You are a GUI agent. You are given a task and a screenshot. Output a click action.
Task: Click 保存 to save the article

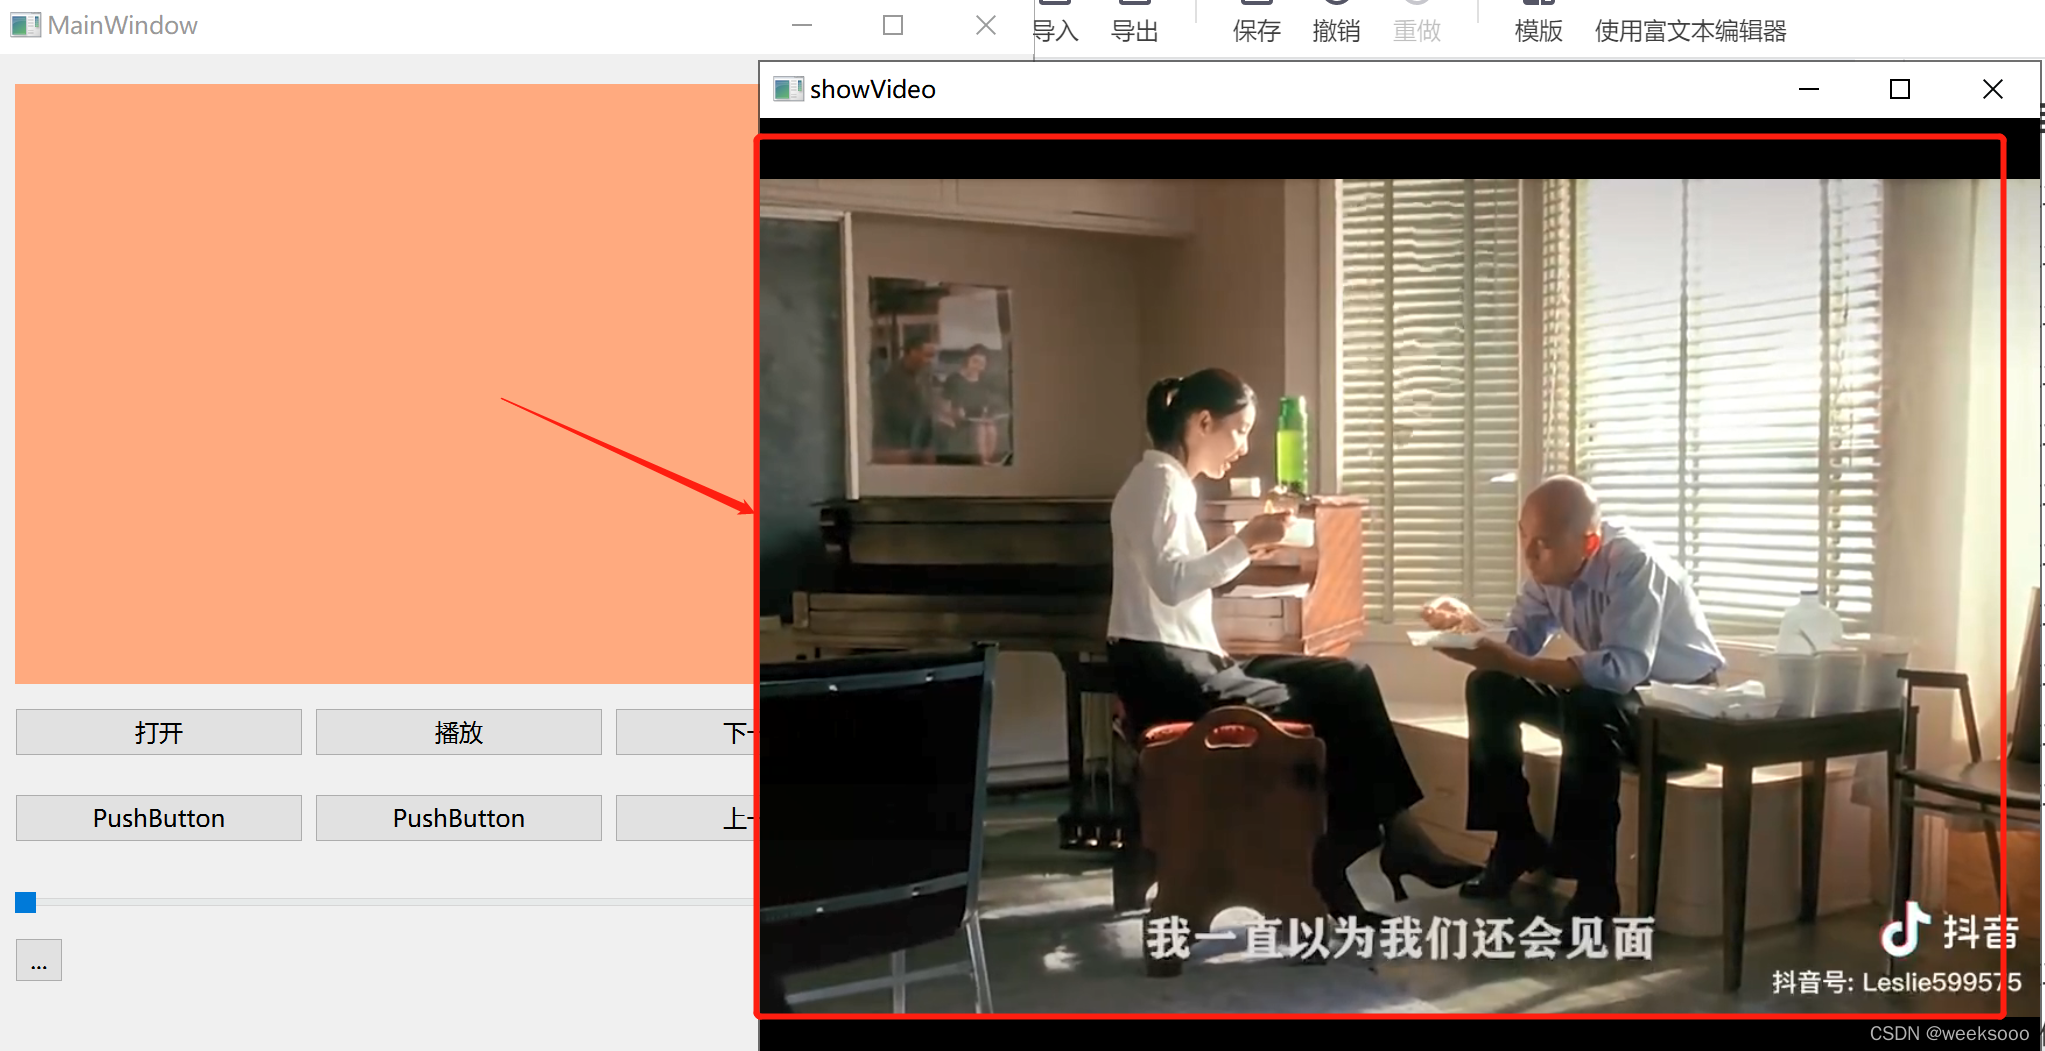tap(1257, 31)
